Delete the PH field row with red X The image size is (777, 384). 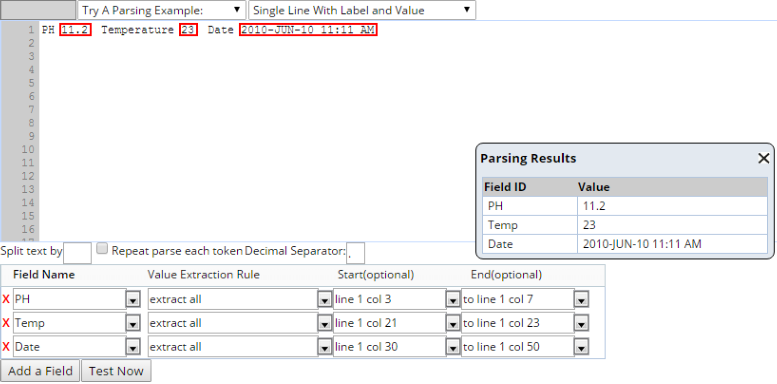click(6, 299)
